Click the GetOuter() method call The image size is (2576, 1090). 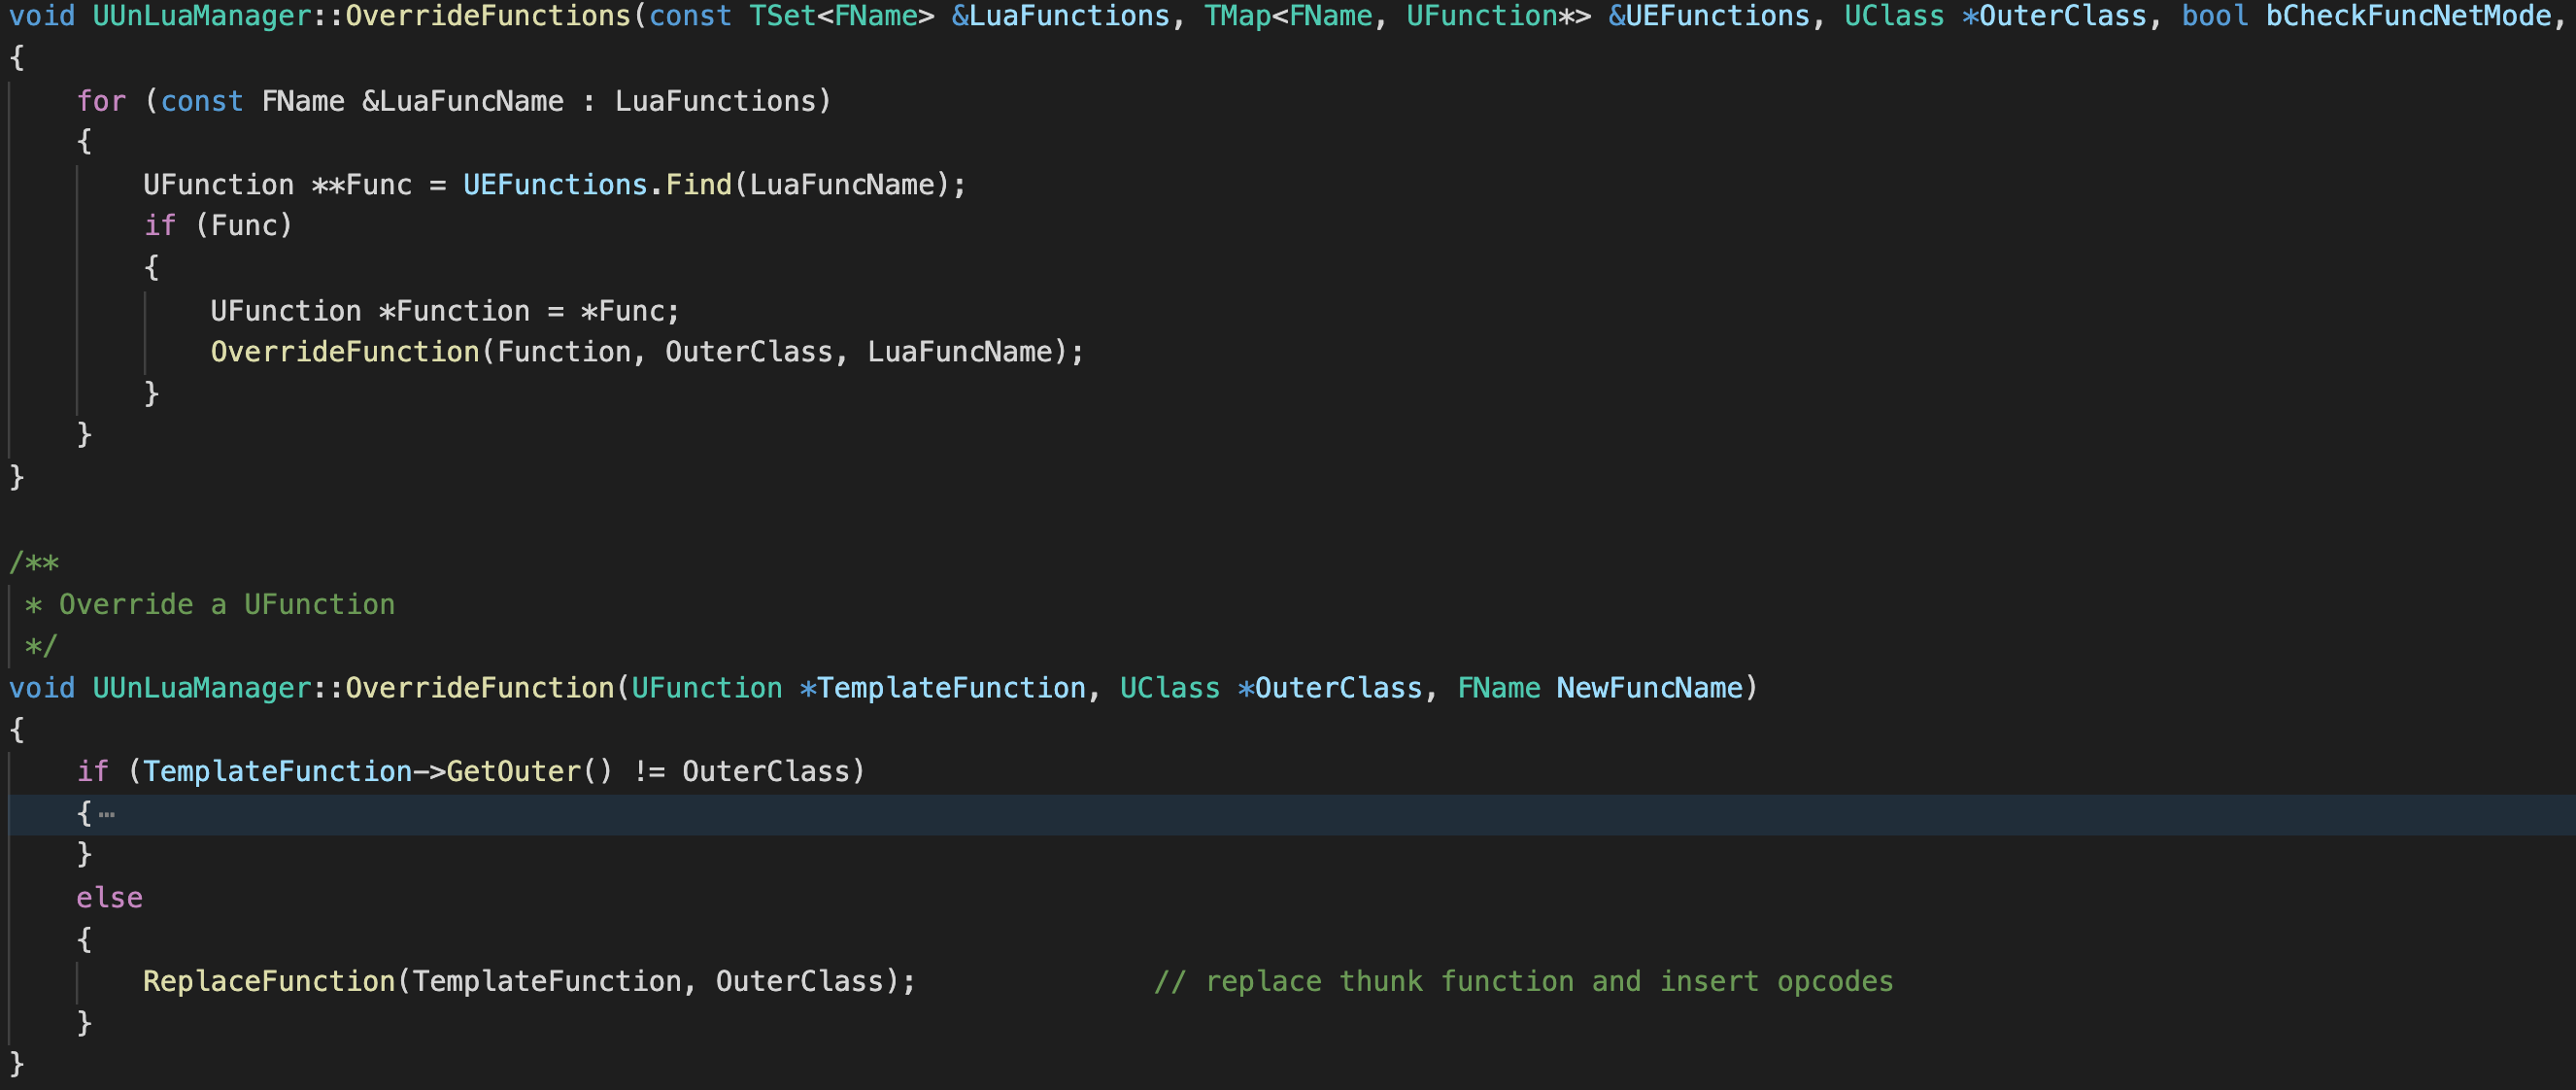(513, 771)
